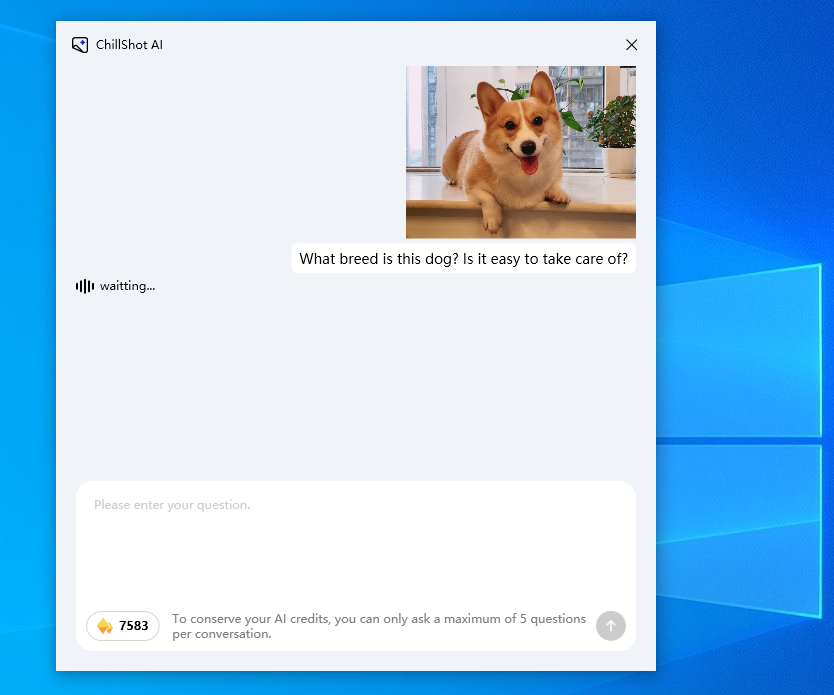Open the 7583 AI credits badge
The width and height of the screenshot is (834, 695).
click(x=122, y=625)
